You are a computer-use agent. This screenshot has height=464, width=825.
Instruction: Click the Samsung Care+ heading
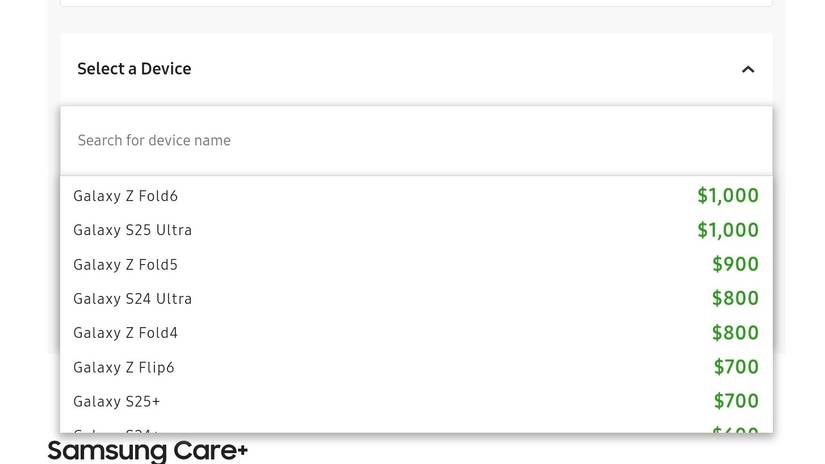click(148, 451)
